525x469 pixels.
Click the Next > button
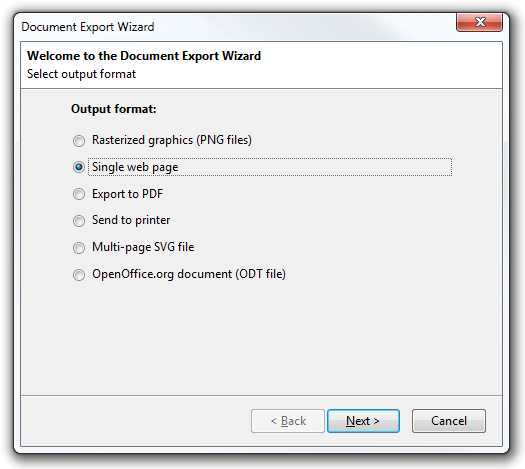(363, 421)
